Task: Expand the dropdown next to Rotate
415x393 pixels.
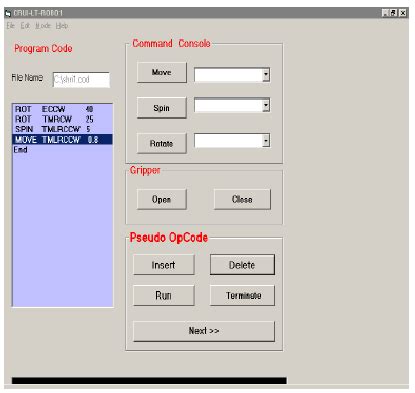Action: 266,141
